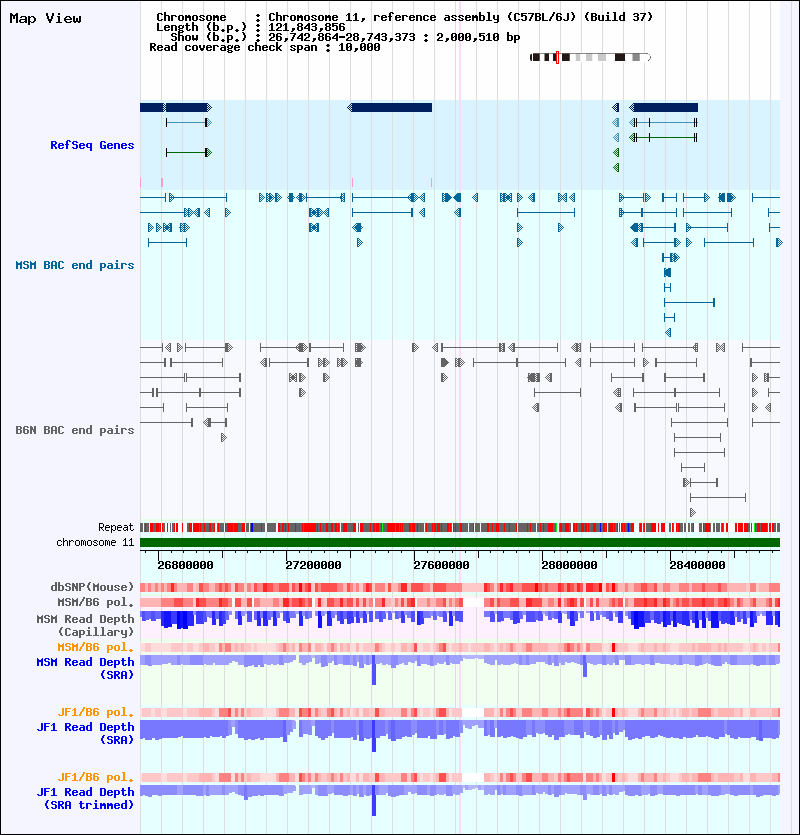Click the 28000000 ruler position label
This screenshot has width=800, height=835.
[569, 565]
